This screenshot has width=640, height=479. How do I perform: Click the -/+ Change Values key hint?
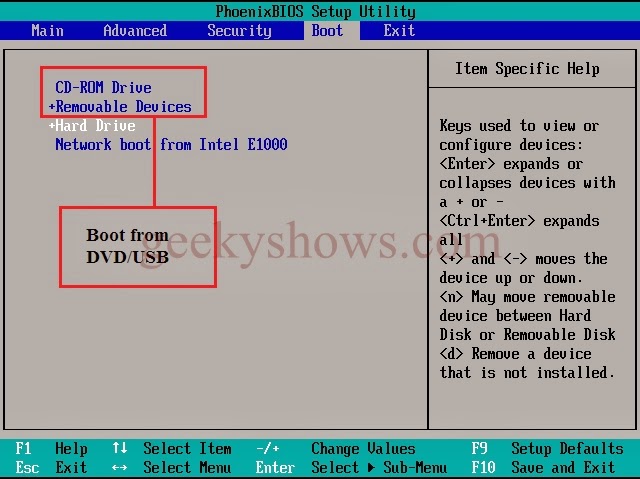click(268, 449)
